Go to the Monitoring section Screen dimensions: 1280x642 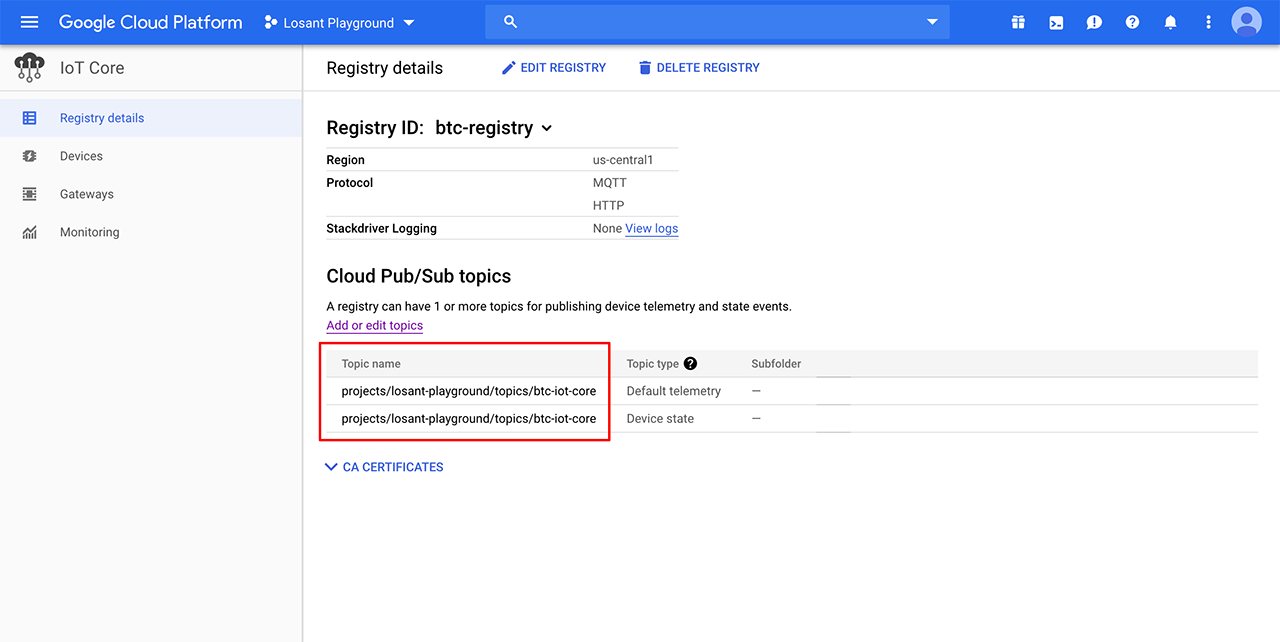tap(89, 231)
